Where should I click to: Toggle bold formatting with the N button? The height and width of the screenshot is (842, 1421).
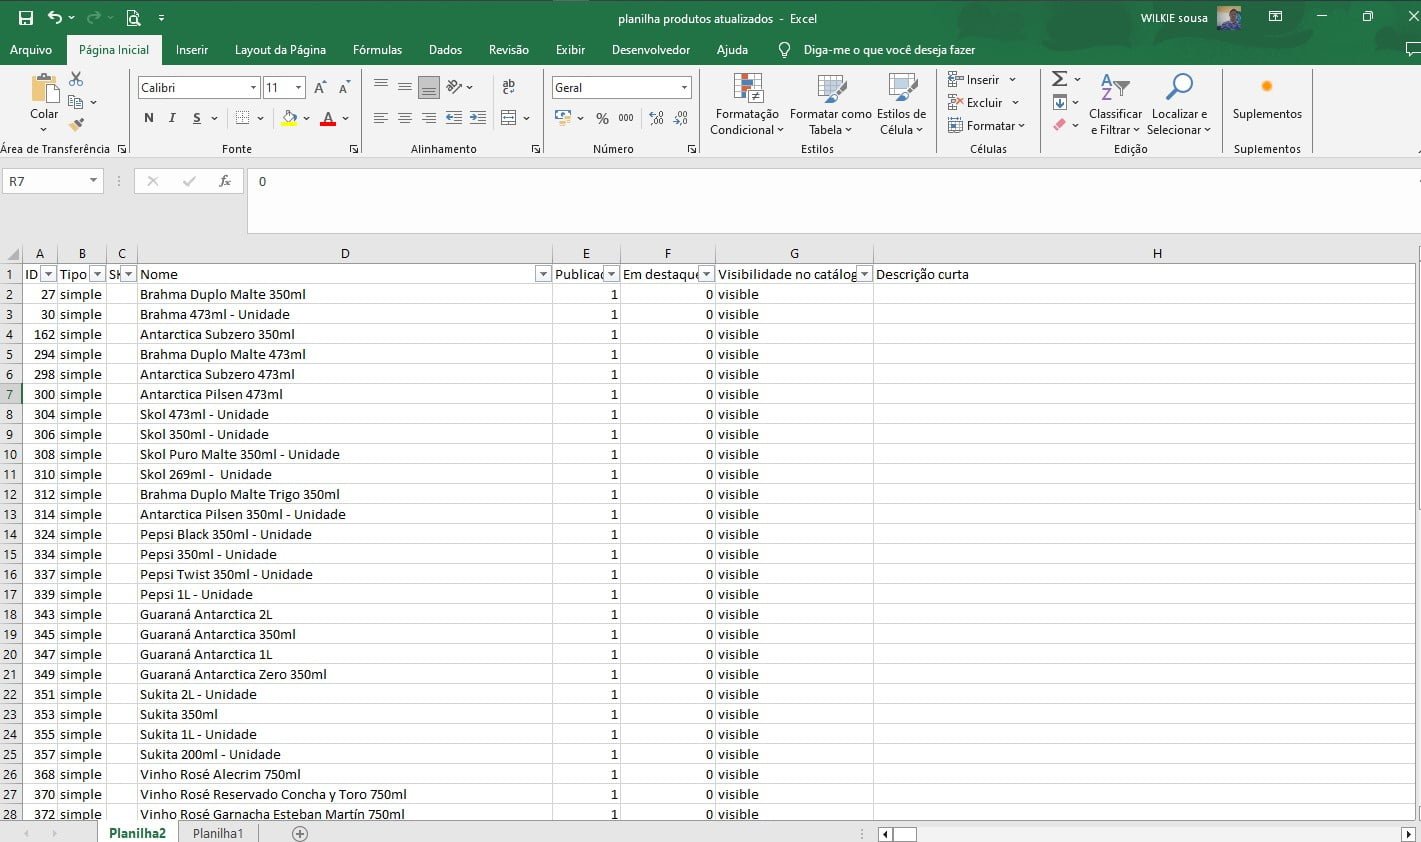[148, 117]
